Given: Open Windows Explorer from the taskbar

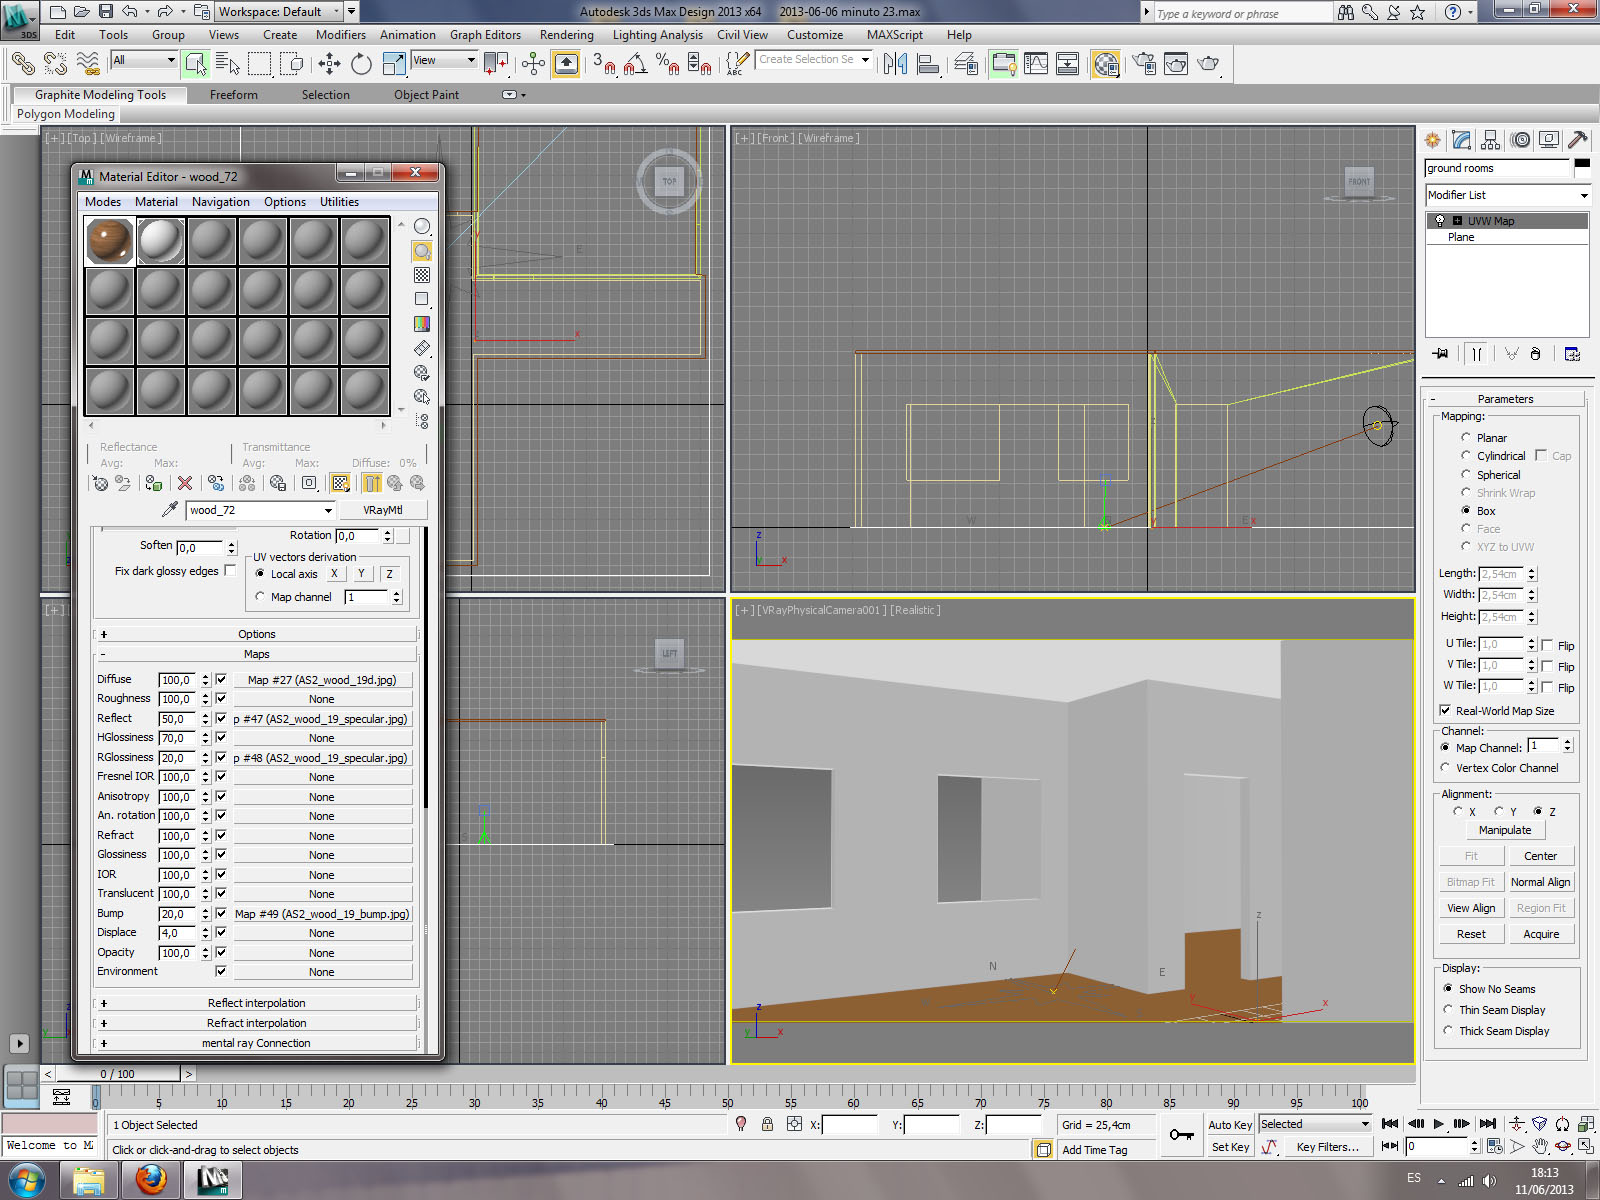Looking at the screenshot, I should coord(89,1180).
